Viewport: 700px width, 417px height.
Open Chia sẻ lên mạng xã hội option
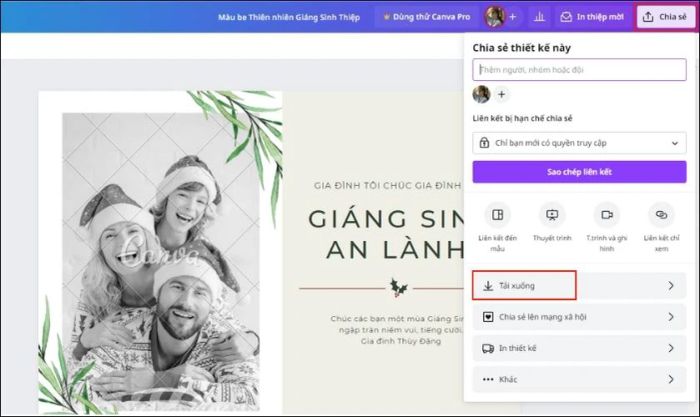pos(579,317)
